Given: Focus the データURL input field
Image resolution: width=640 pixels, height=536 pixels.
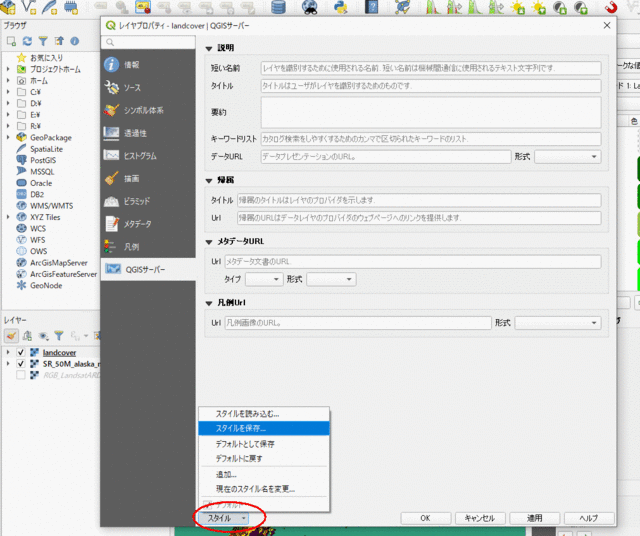Looking at the screenshot, I should (x=386, y=157).
